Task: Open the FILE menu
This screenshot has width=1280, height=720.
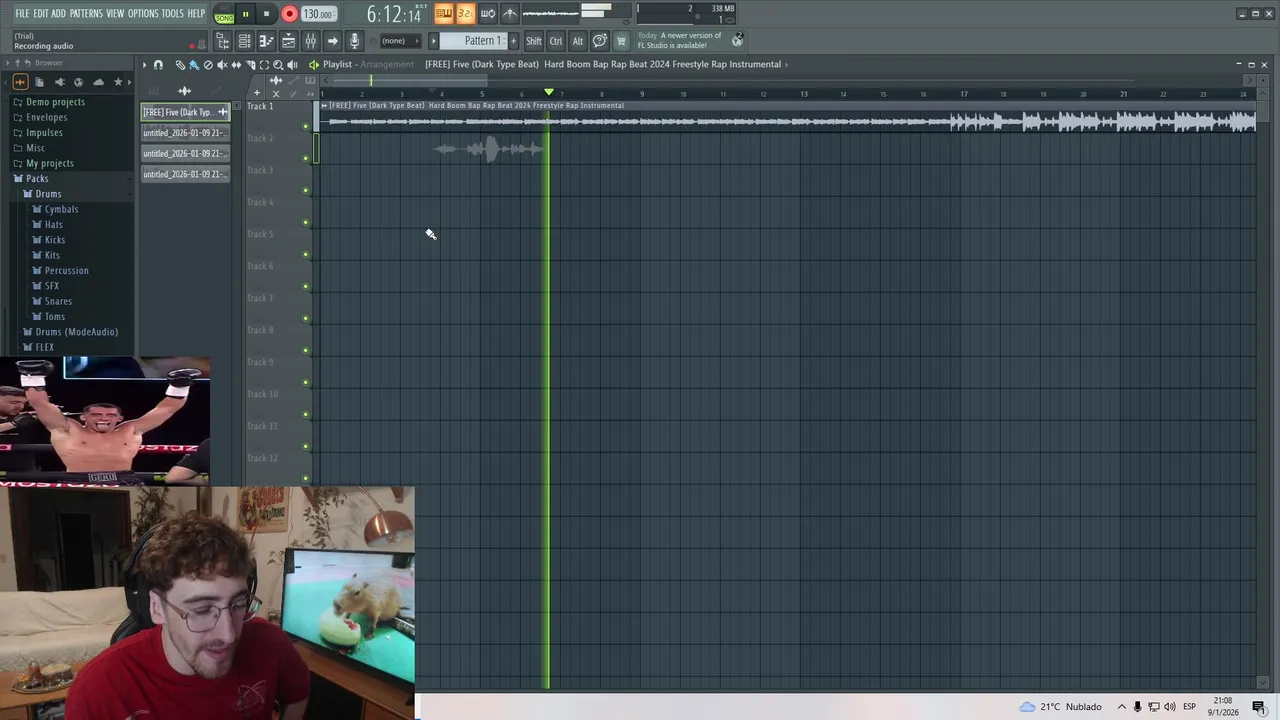Action: (22, 13)
